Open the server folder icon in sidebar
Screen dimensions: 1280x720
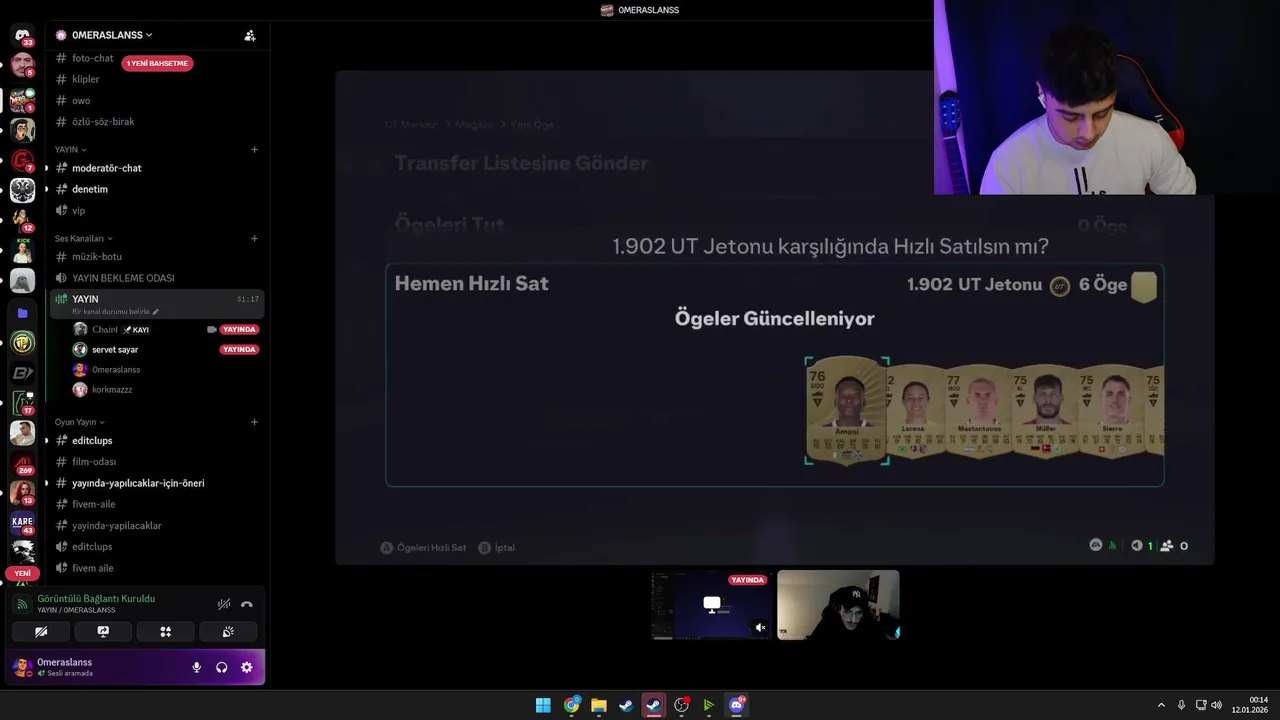22,313
